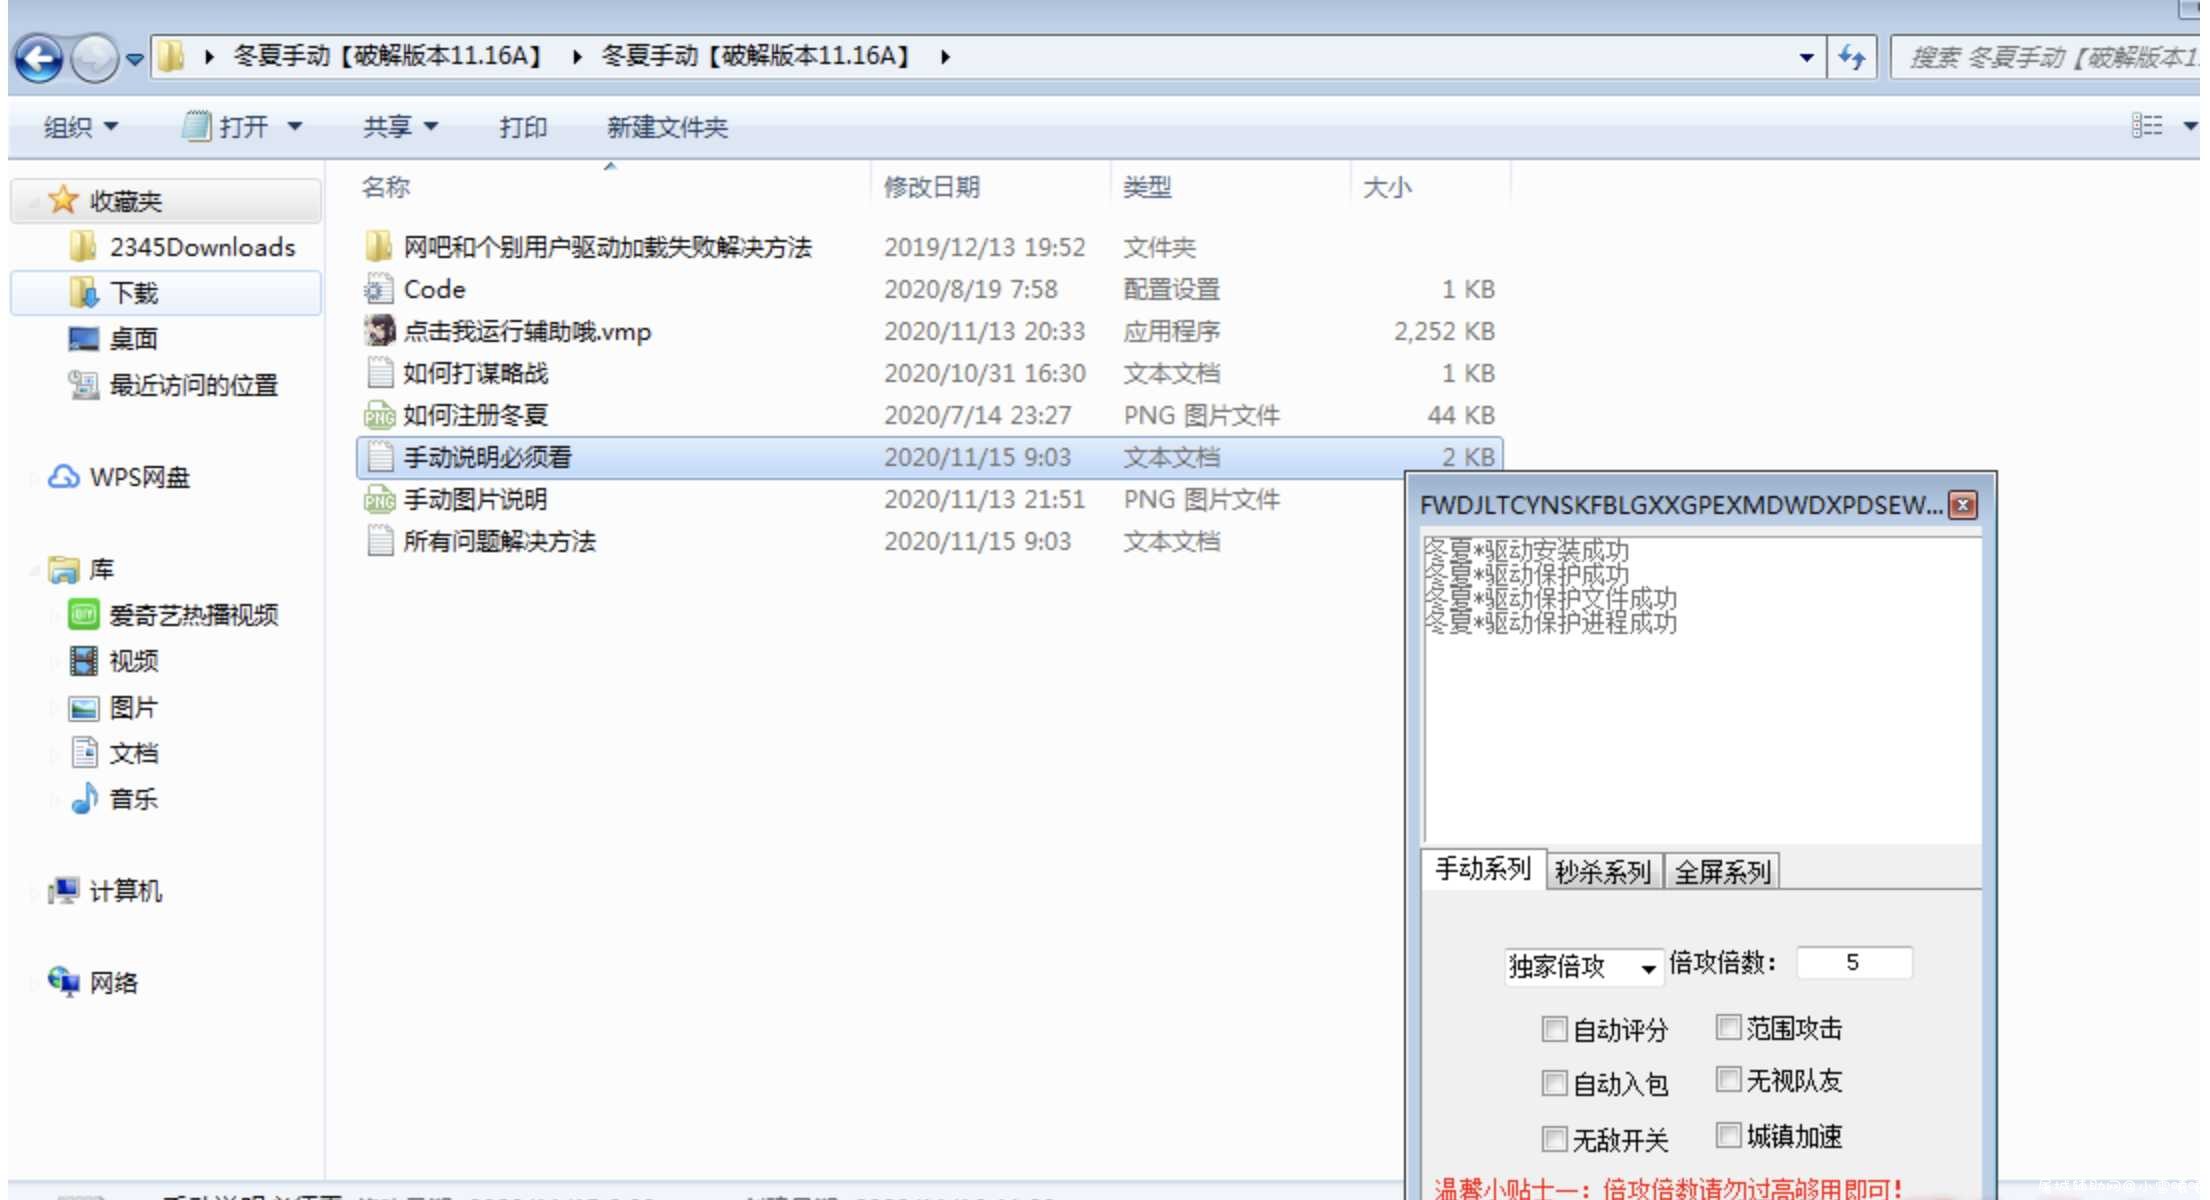Enable 自动评分 checkbox
This screenshot has width=2210, height=1200.
[x=1554, y=1029]
